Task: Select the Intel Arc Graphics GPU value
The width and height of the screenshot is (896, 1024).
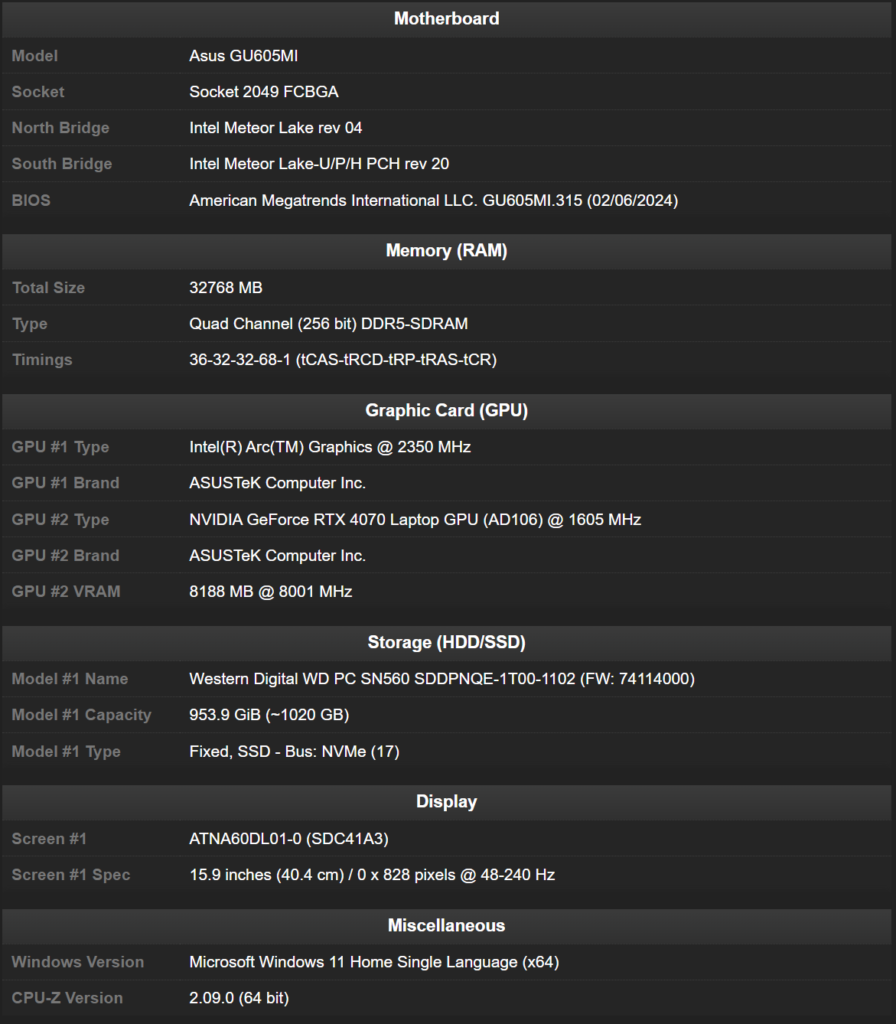Action: point(330,447)
